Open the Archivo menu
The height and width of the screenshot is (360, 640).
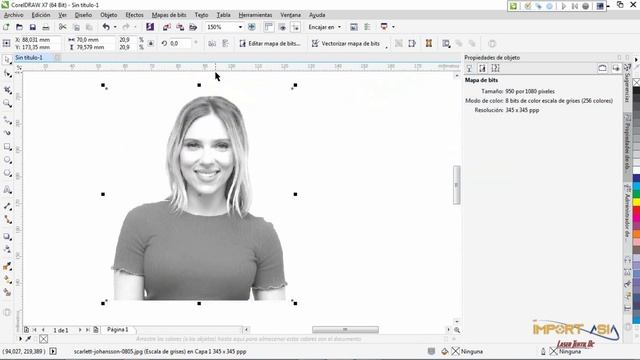(13, 15)
